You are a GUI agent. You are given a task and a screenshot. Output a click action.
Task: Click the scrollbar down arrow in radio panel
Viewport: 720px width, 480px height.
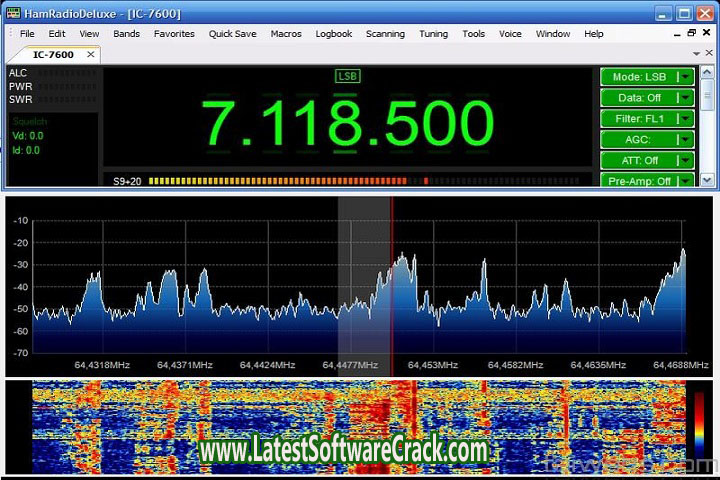[708, 180]
